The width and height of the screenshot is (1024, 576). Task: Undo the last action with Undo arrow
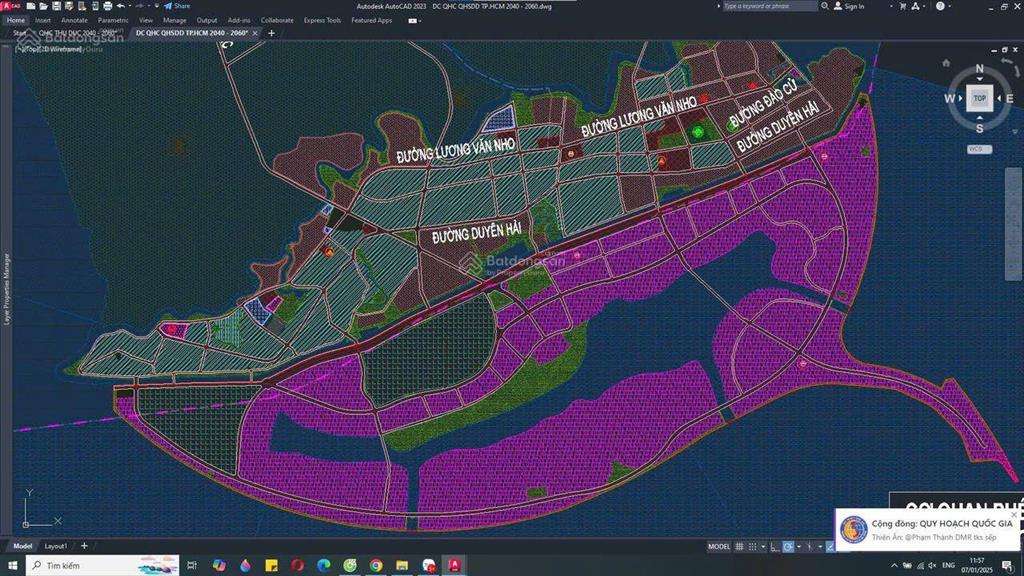[121, 6]
